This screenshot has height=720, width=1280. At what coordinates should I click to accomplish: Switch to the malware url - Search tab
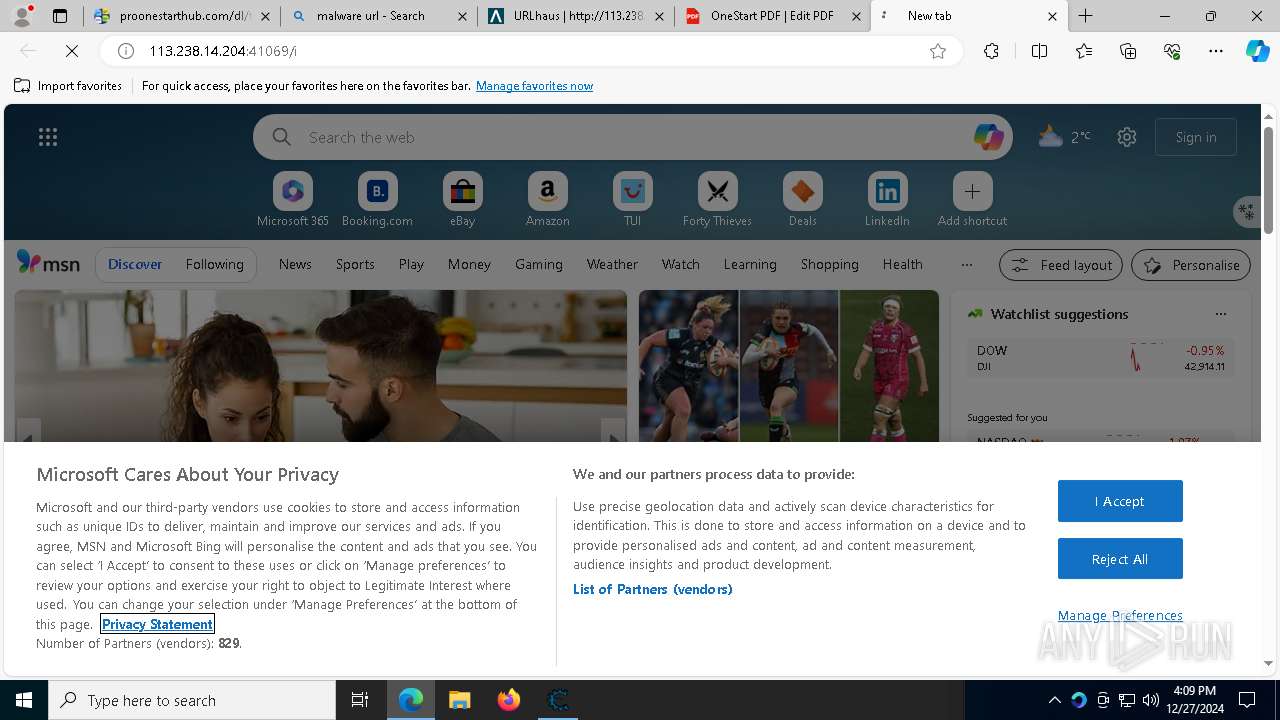[378, 16]
